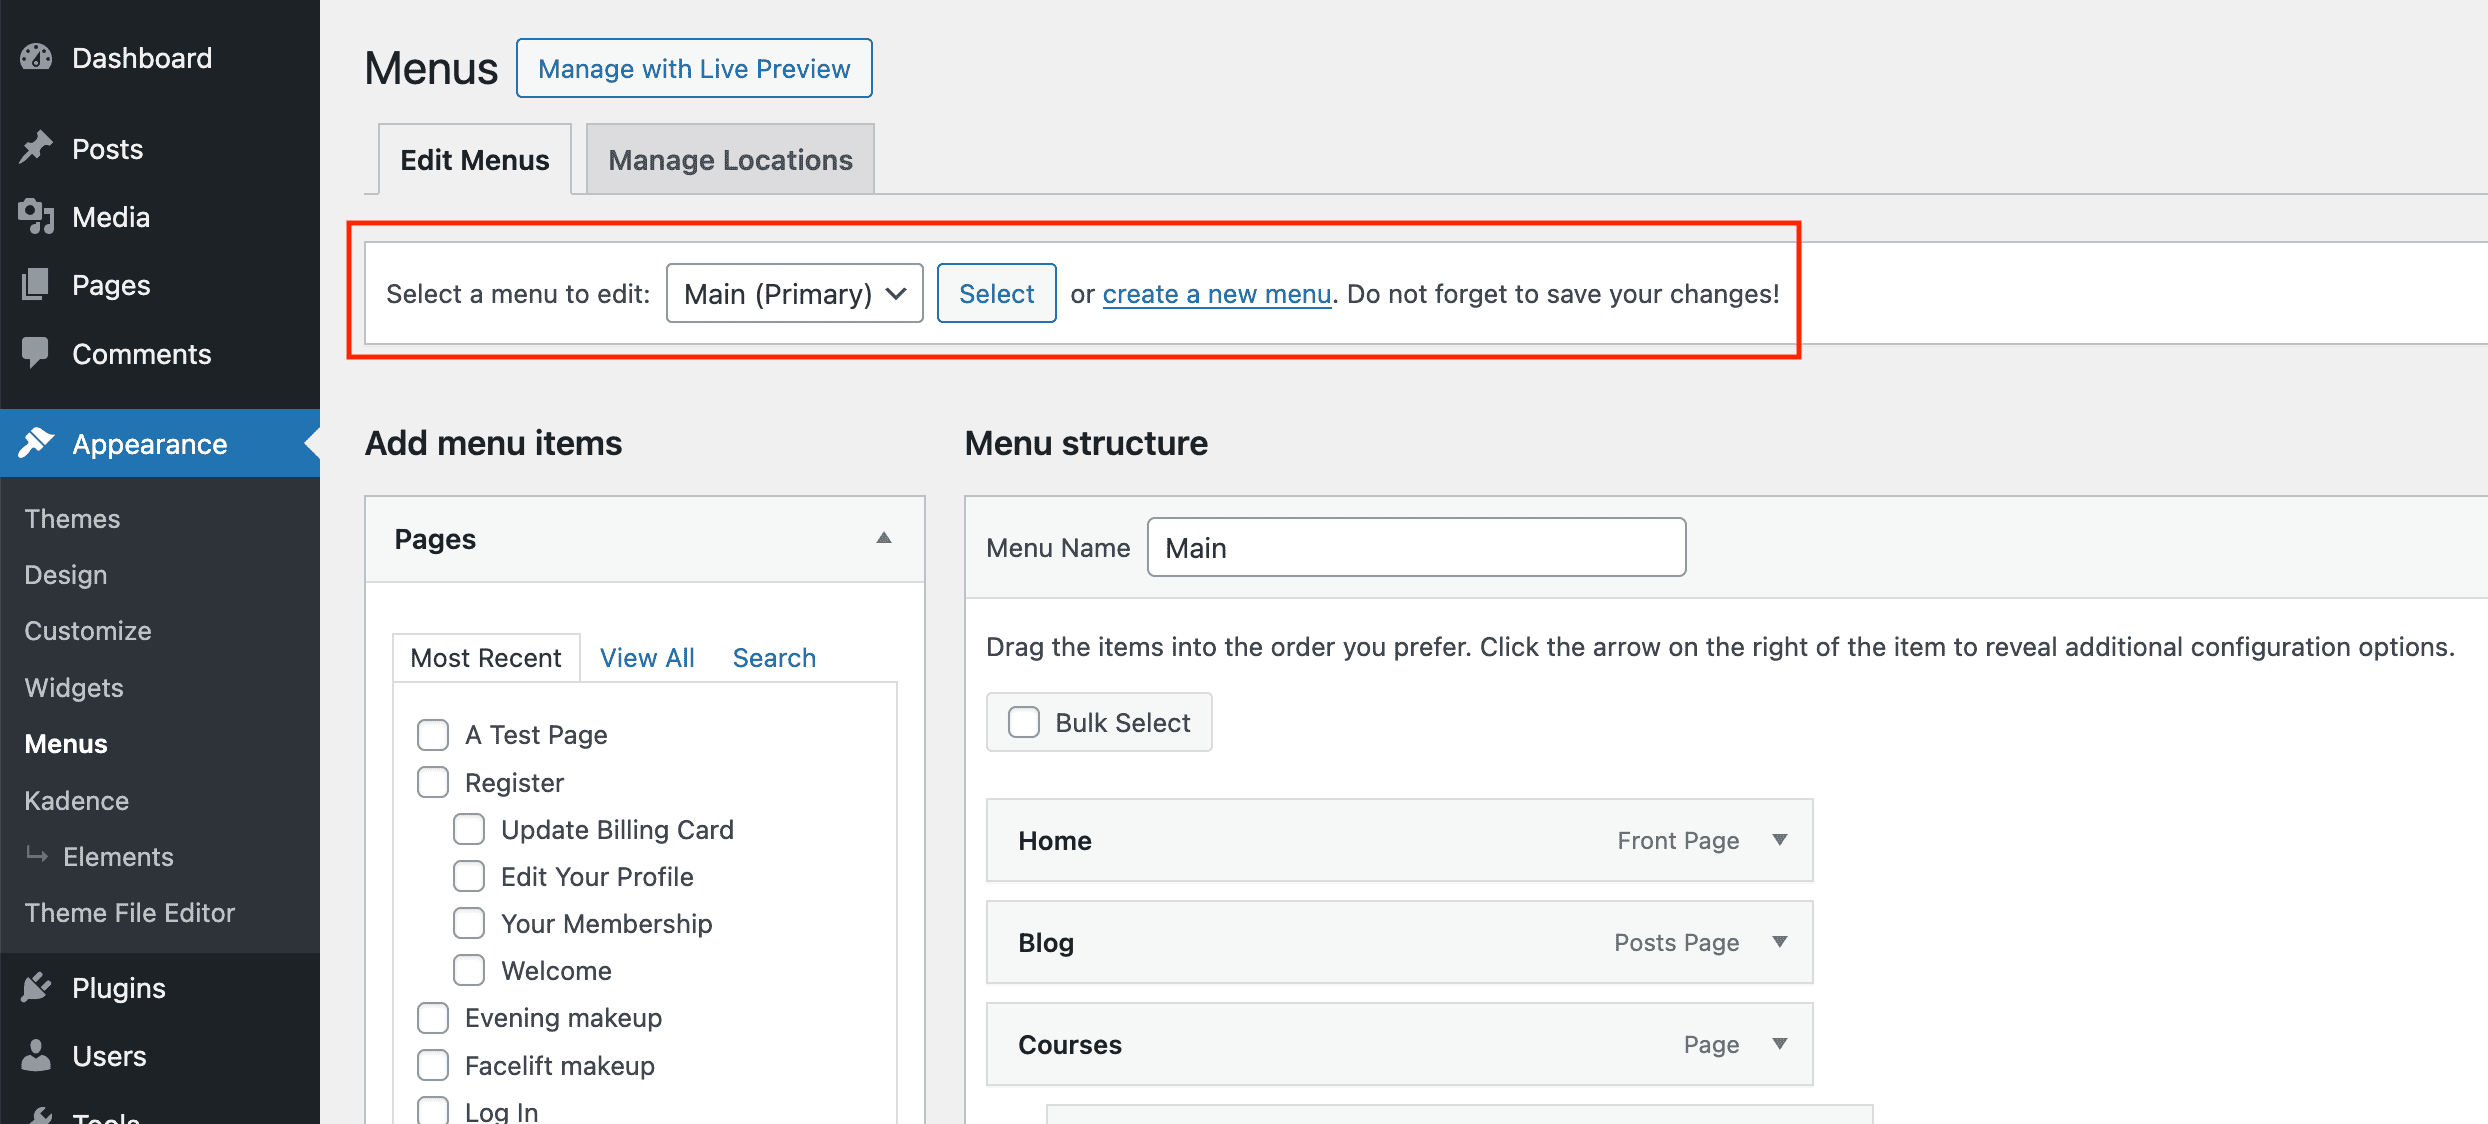The image size is (2488, 1124).
Task: Select the Edit Menus tab
Action: coord(474,158)
